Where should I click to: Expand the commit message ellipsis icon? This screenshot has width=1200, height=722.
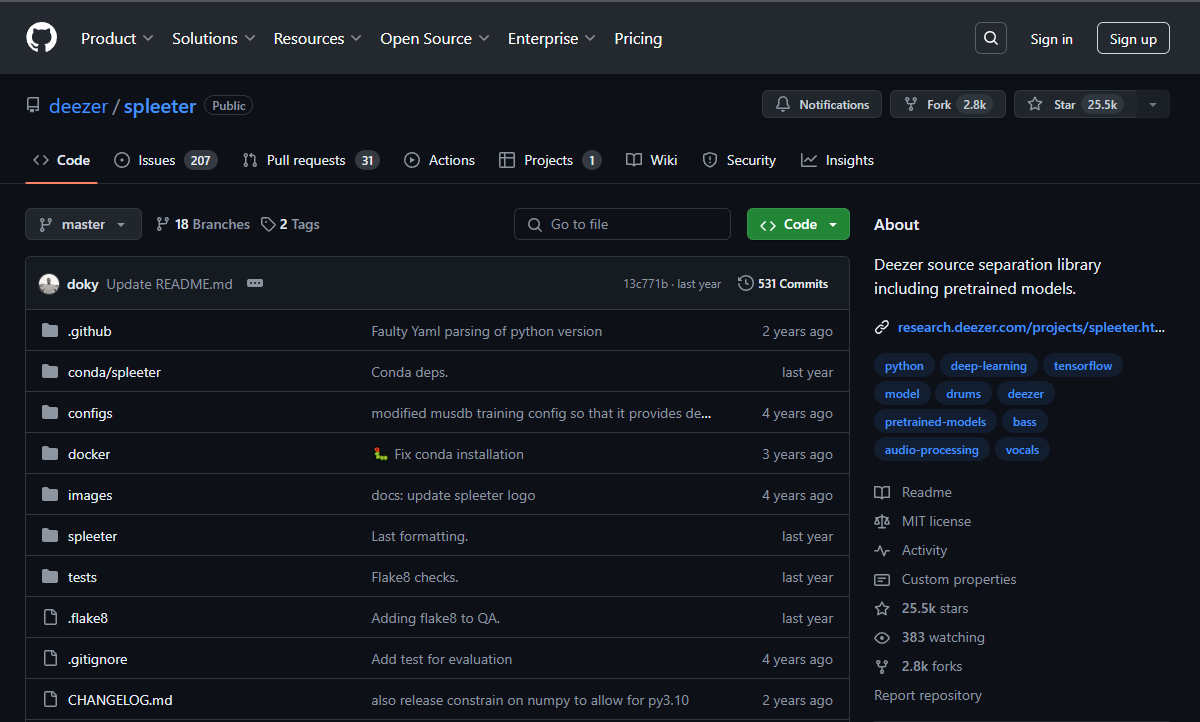pyautogui.click(x=255, y=284)
